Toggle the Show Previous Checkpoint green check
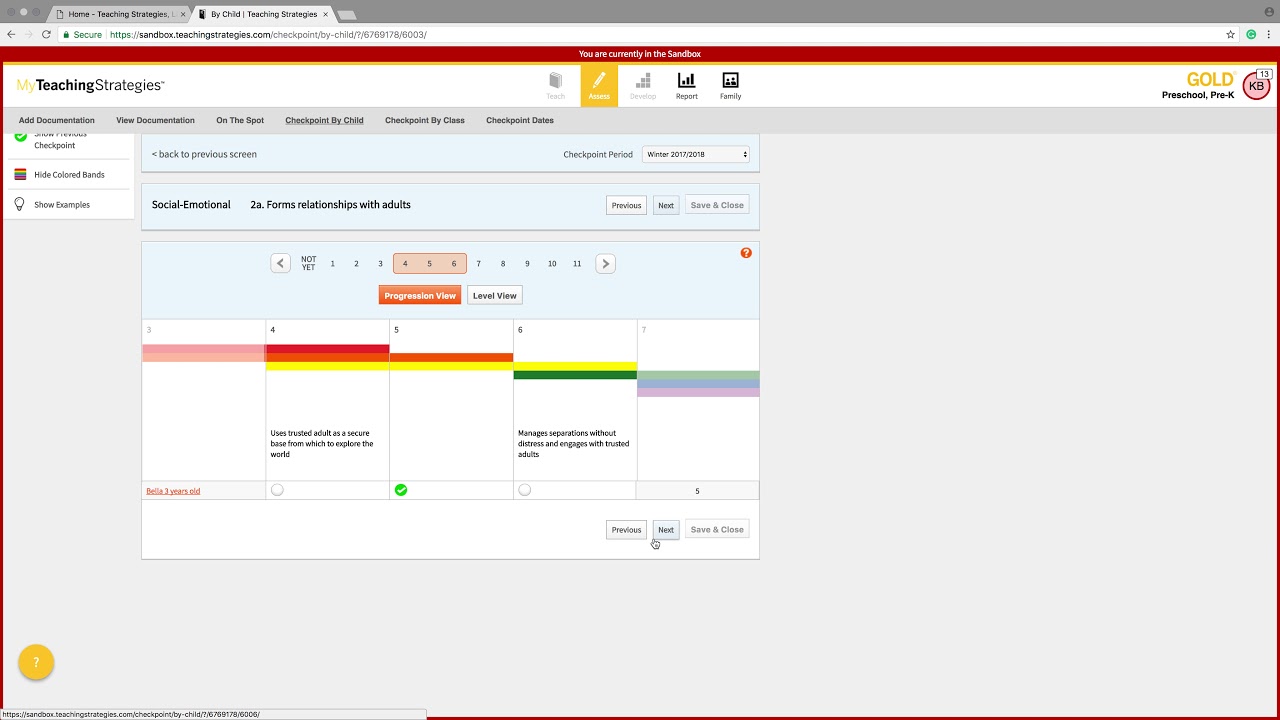The image size is (1280, 720). (20, 137)
